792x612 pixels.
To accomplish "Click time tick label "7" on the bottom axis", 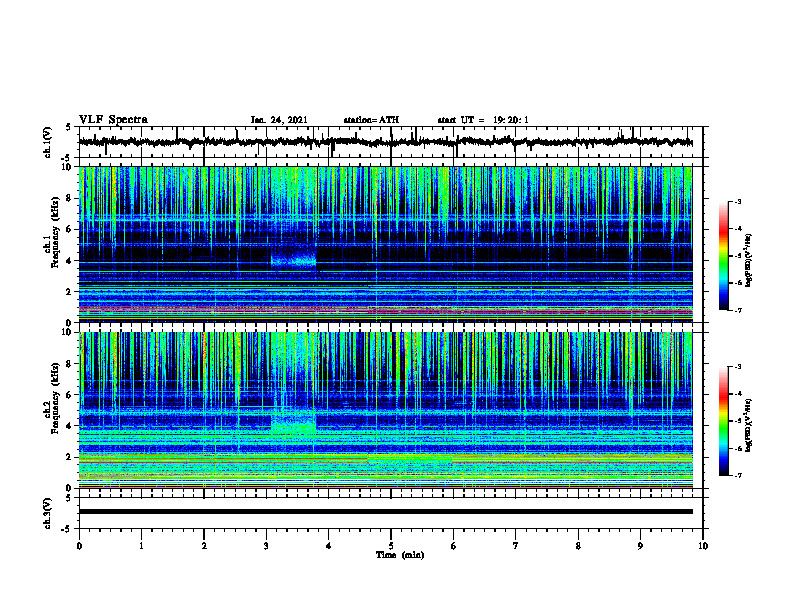I will (x=516, y=546).
